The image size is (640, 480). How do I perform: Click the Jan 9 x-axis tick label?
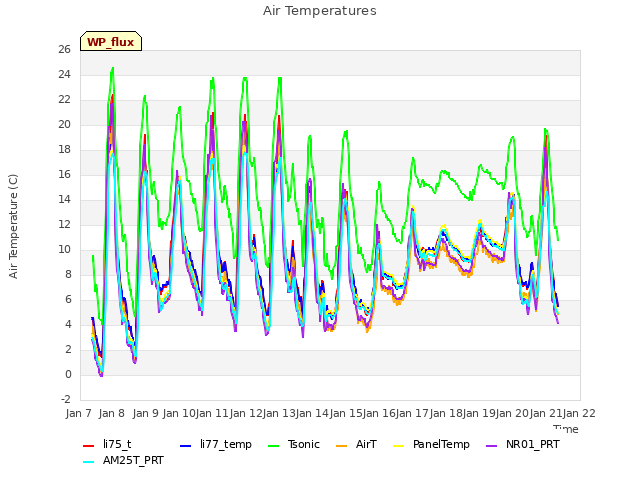point(145,413)
